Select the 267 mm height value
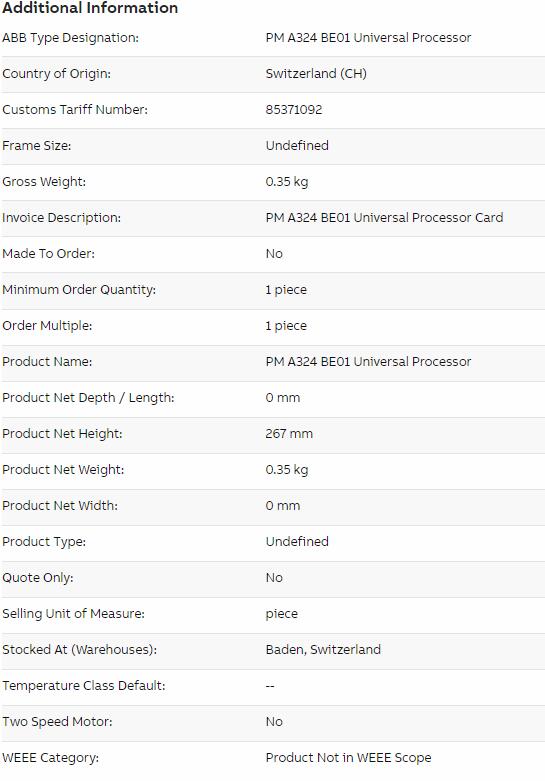 point(289,434)
